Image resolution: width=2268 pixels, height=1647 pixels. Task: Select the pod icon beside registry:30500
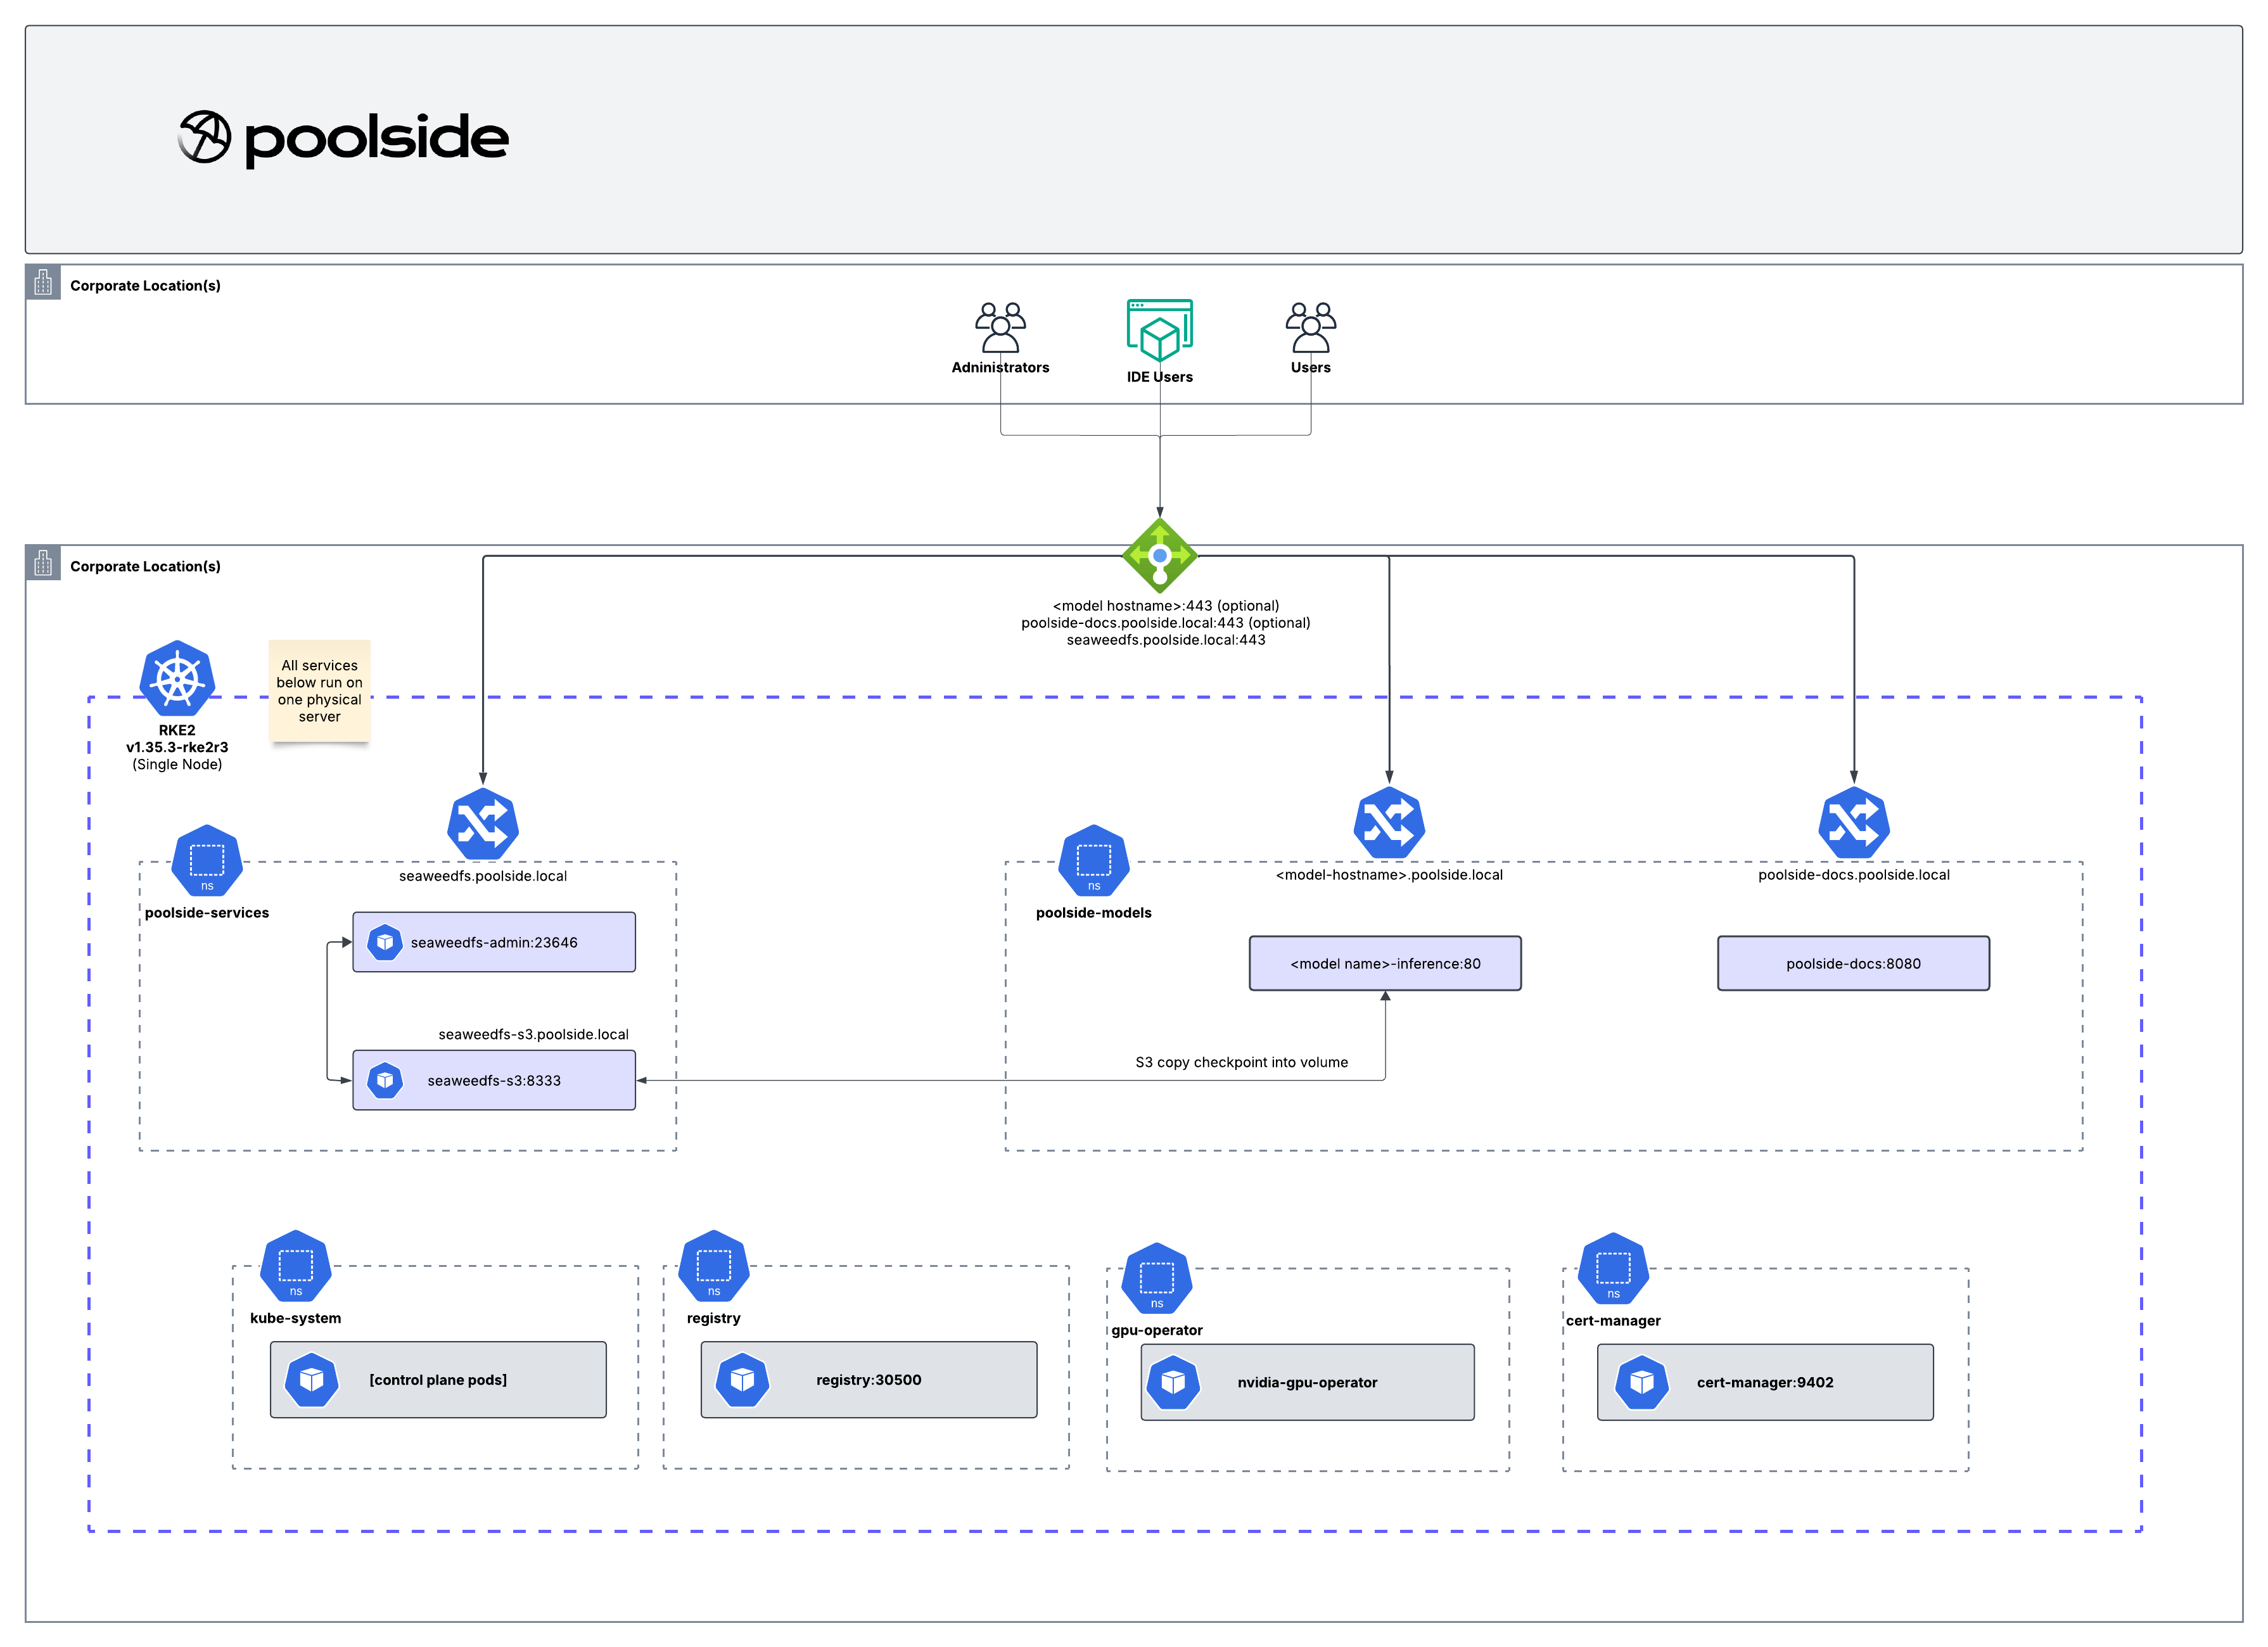pos(742,1380)
